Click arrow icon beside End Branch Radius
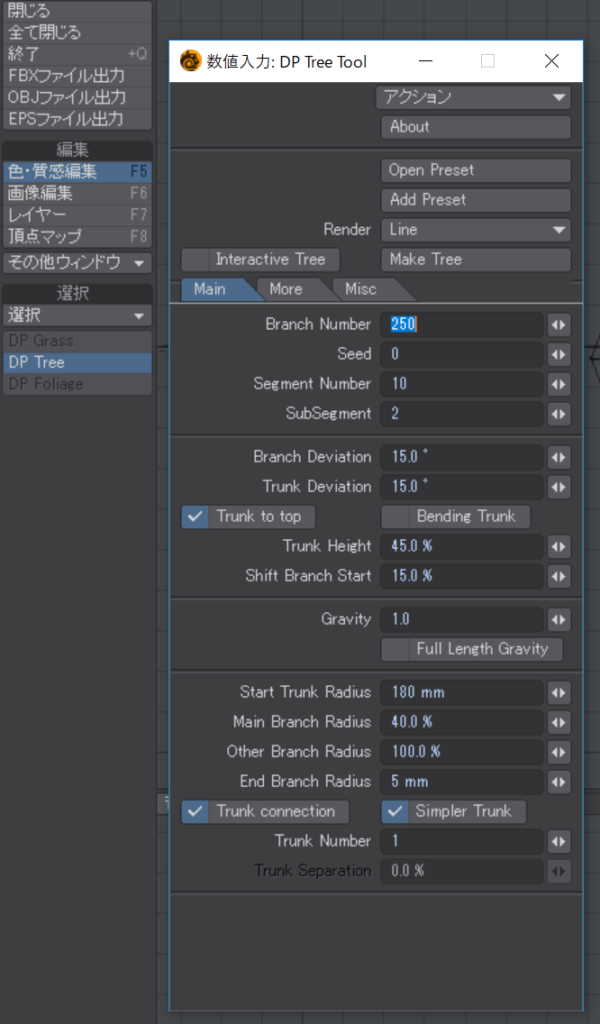This screenshot has height=1024, width=600. (559, 782)
